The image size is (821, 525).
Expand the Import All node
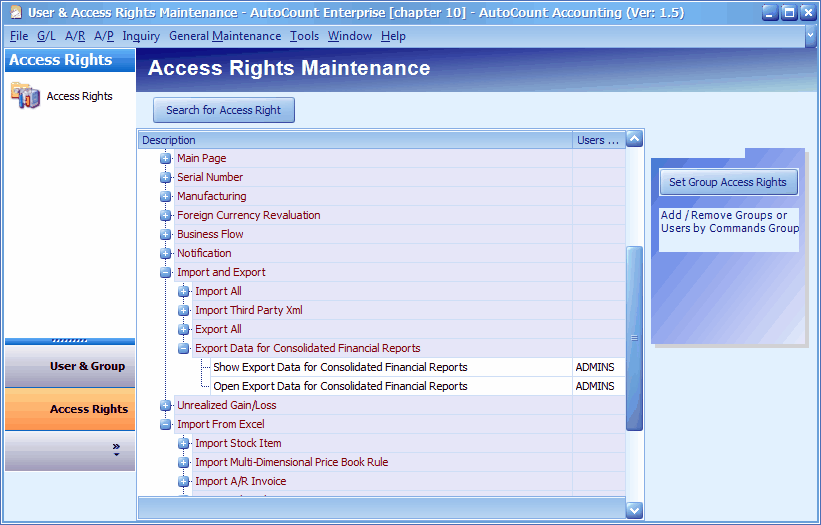[x=184, y=291]
